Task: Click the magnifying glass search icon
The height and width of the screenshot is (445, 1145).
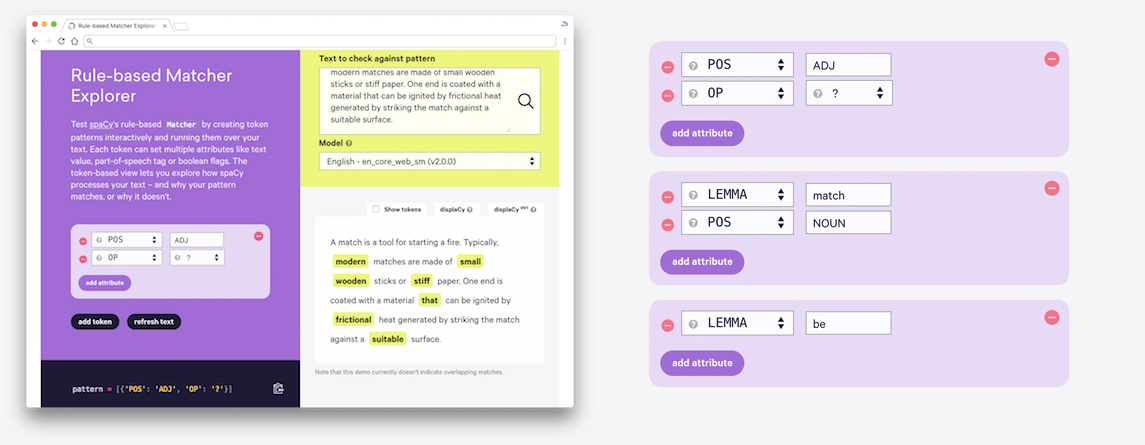Action: pos(525,101)
